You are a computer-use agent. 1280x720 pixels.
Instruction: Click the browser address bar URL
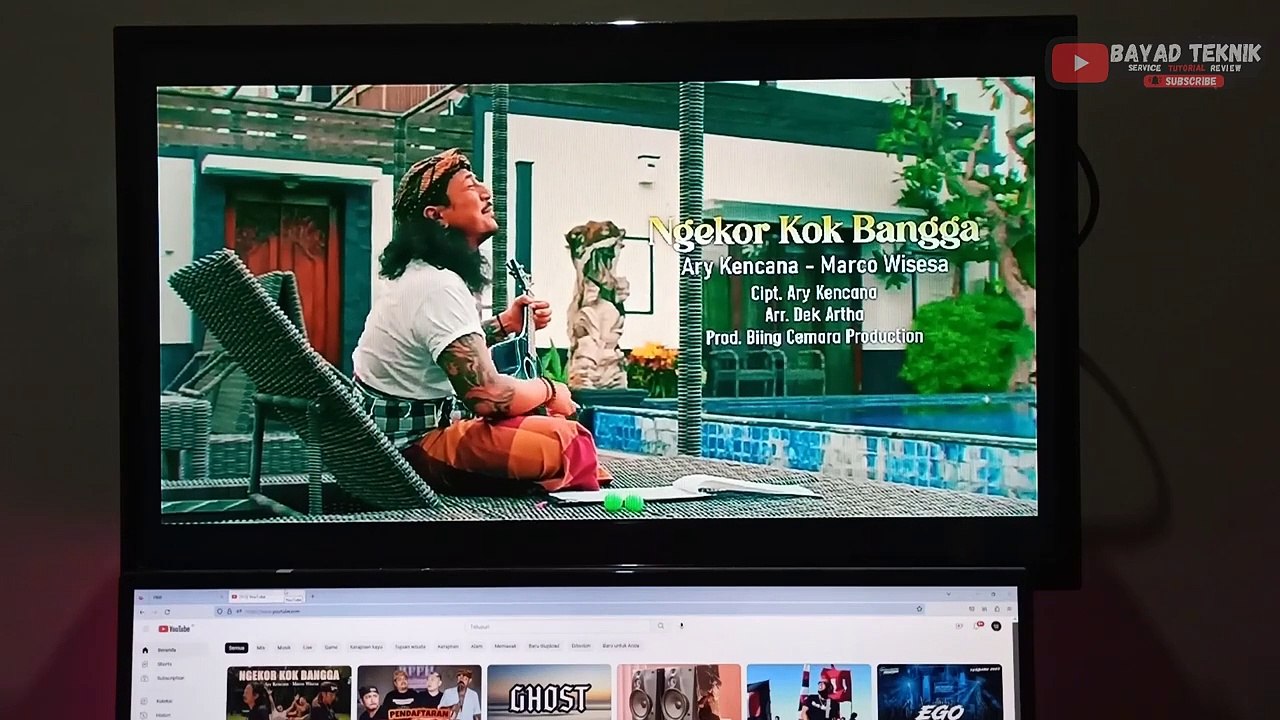click(x=273, y=611)
